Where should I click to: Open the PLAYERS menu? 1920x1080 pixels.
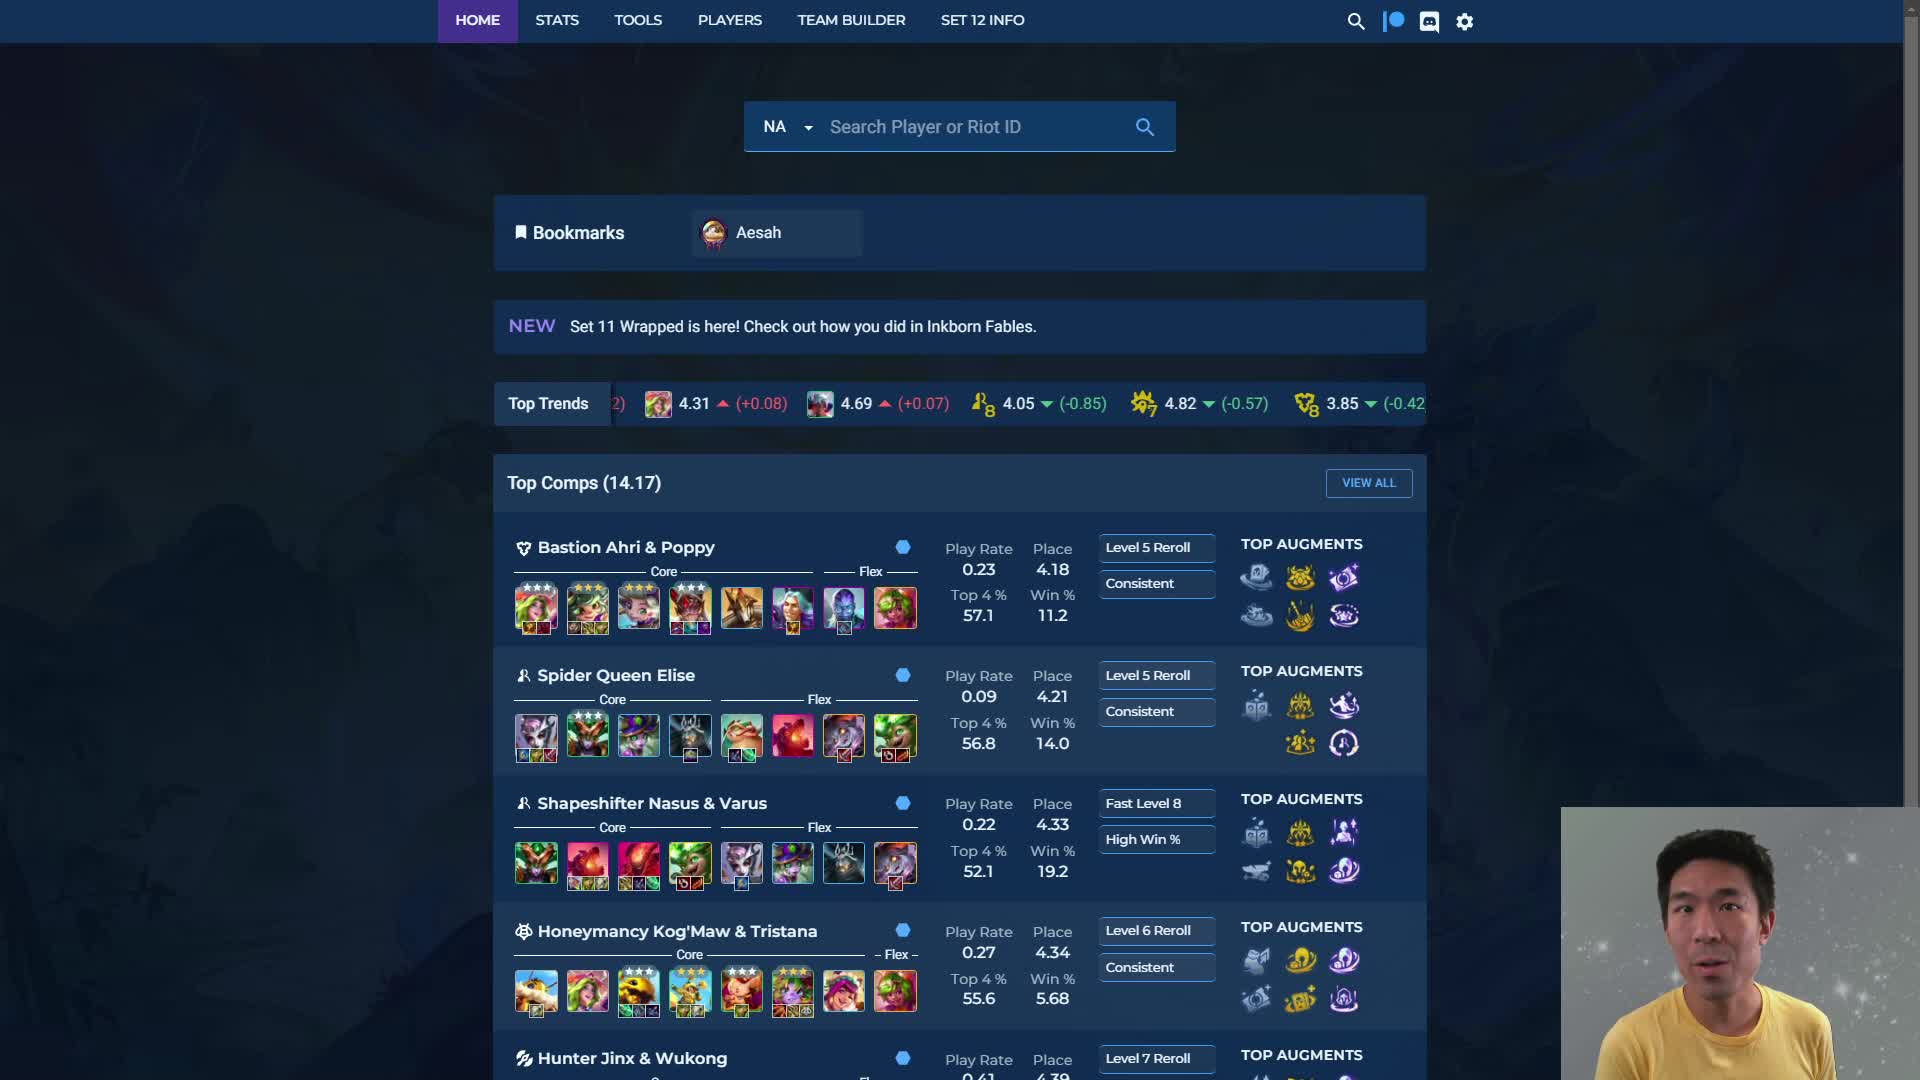point(730,21)
